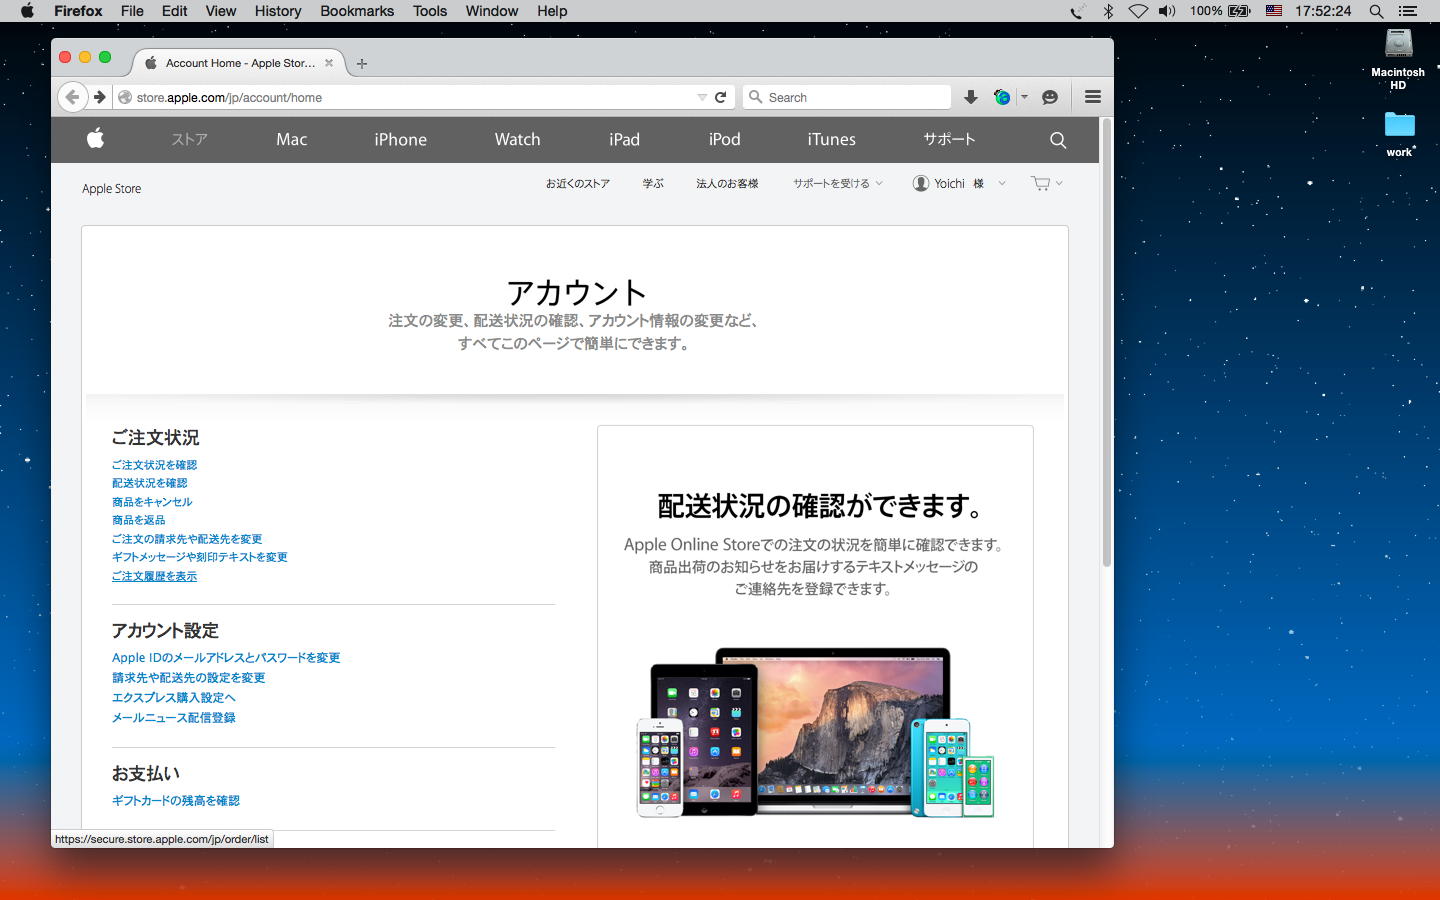
Task: Open the Edit menu
Action: (174, 11)
